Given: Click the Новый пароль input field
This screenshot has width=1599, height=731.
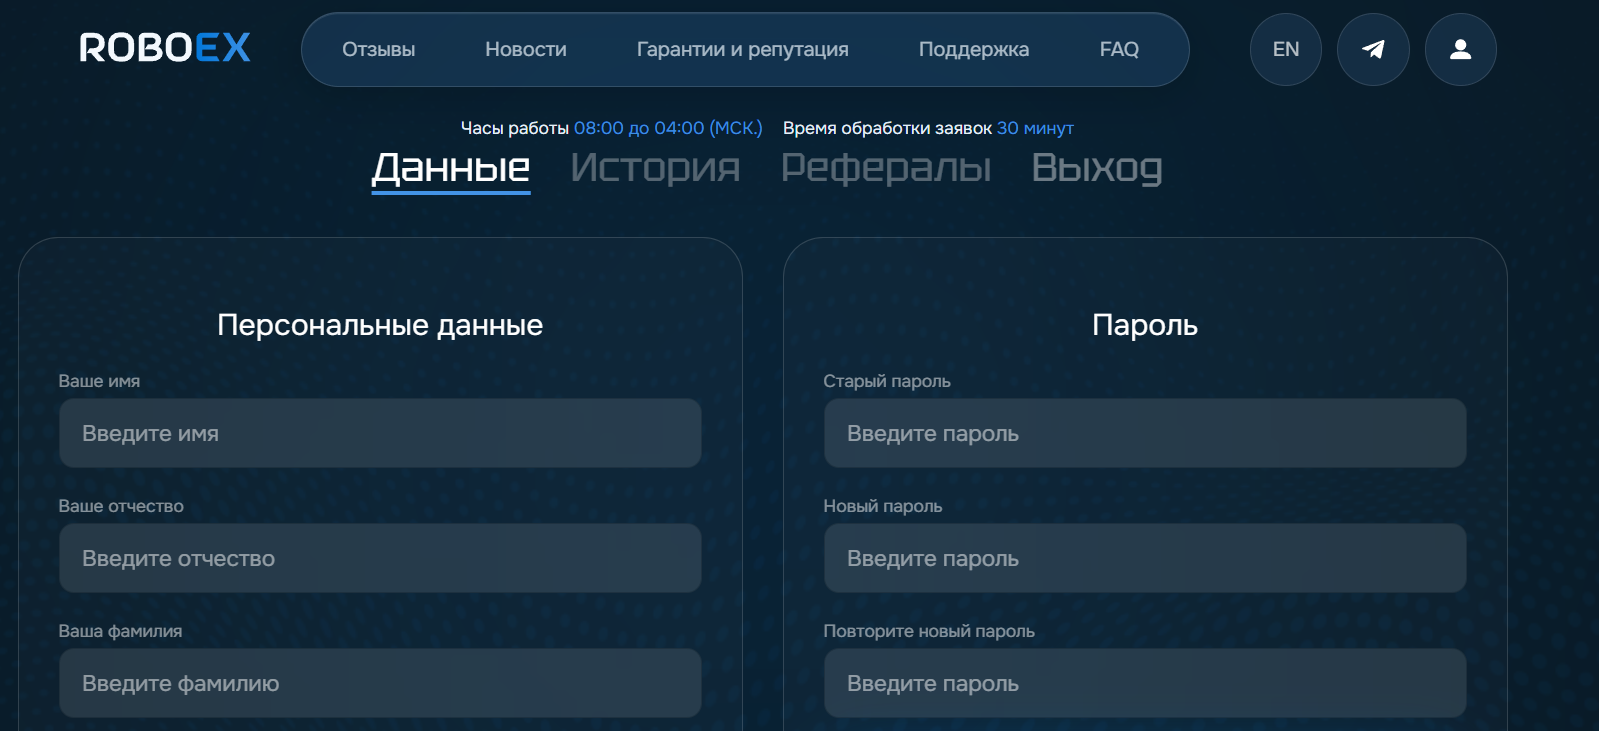Looking at the screenshot, I should tap(1145, 558).
